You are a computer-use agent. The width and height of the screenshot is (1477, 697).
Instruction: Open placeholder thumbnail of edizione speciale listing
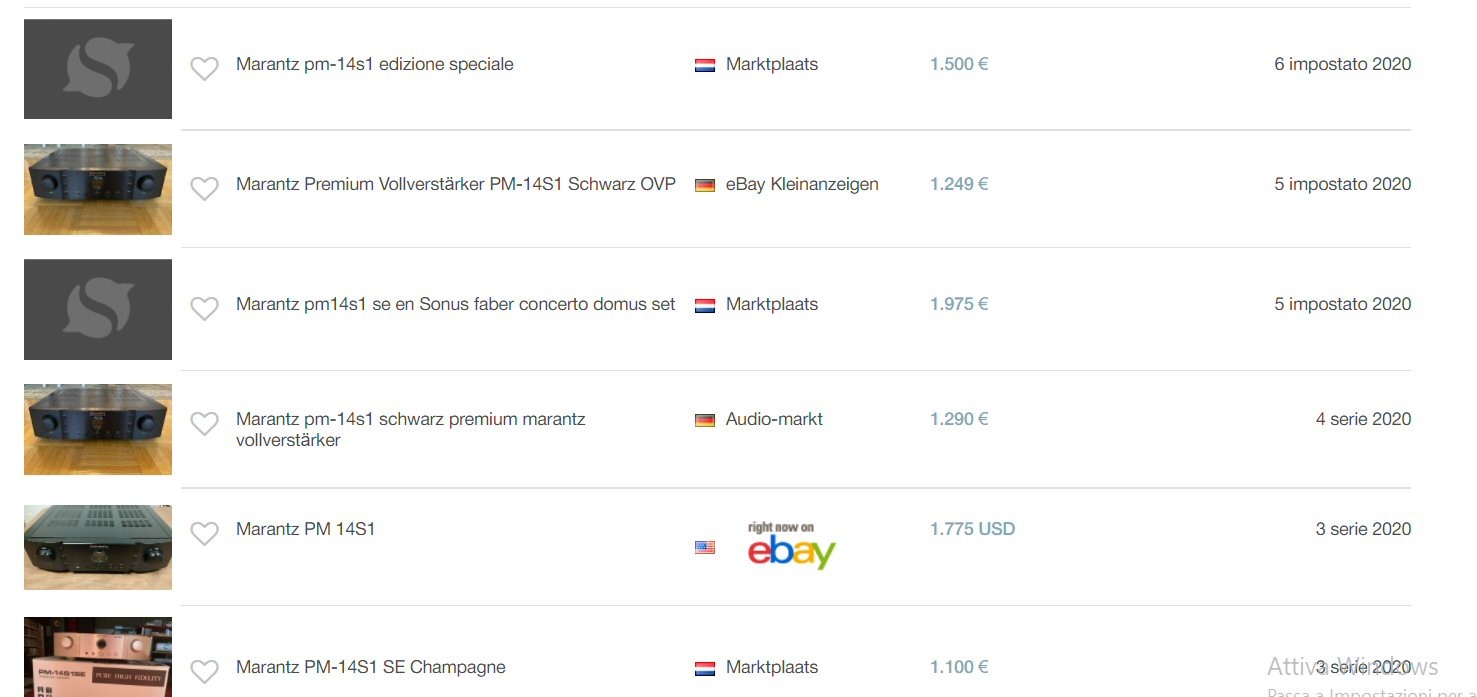coord(98,68)
